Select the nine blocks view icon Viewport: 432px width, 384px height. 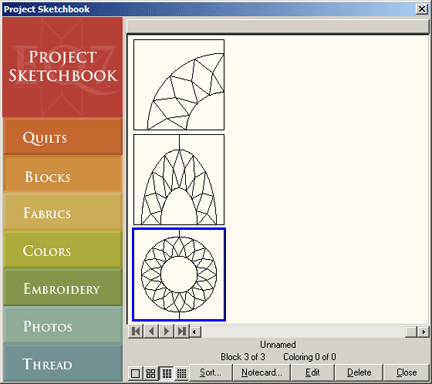166,373
